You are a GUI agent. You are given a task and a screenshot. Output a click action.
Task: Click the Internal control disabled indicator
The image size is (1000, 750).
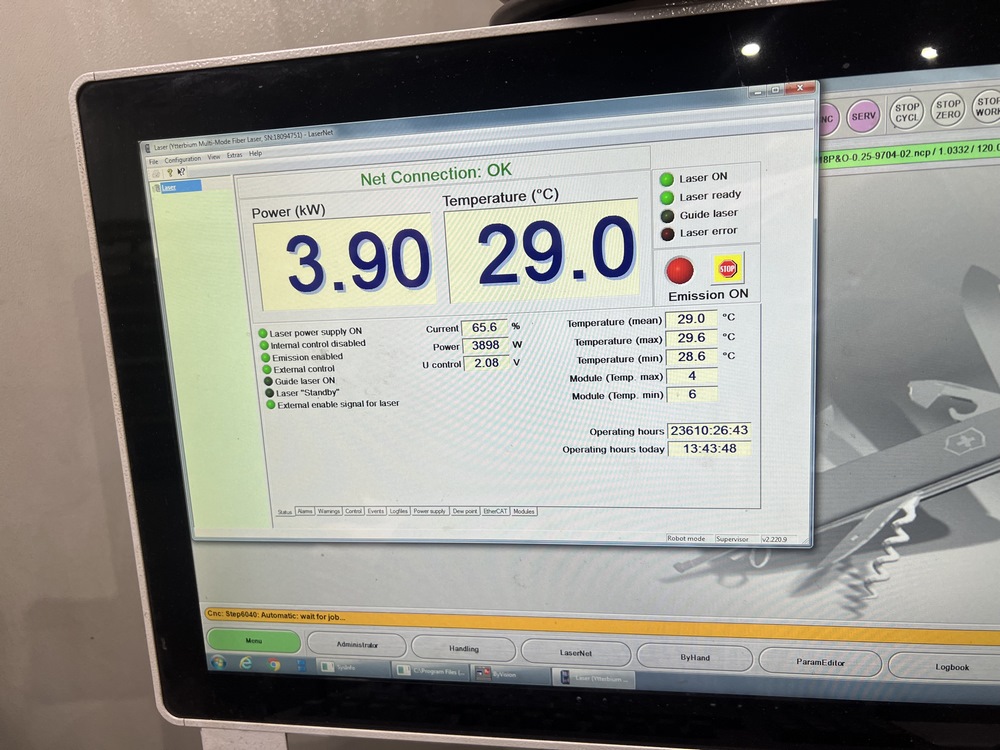pyautogui.click(x=264, y=345)
